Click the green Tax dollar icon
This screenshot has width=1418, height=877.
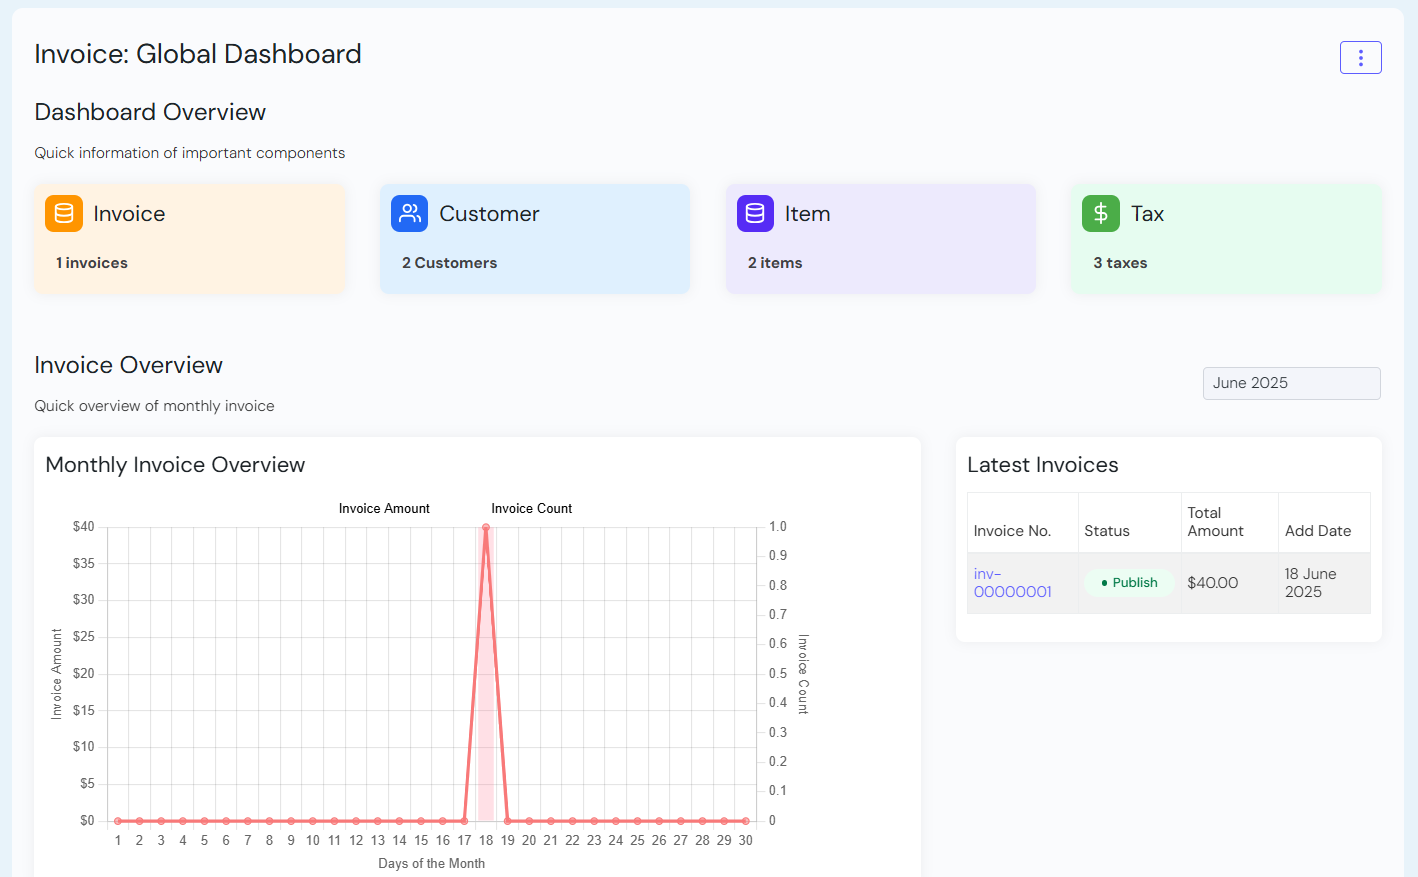pos(1100,213)
